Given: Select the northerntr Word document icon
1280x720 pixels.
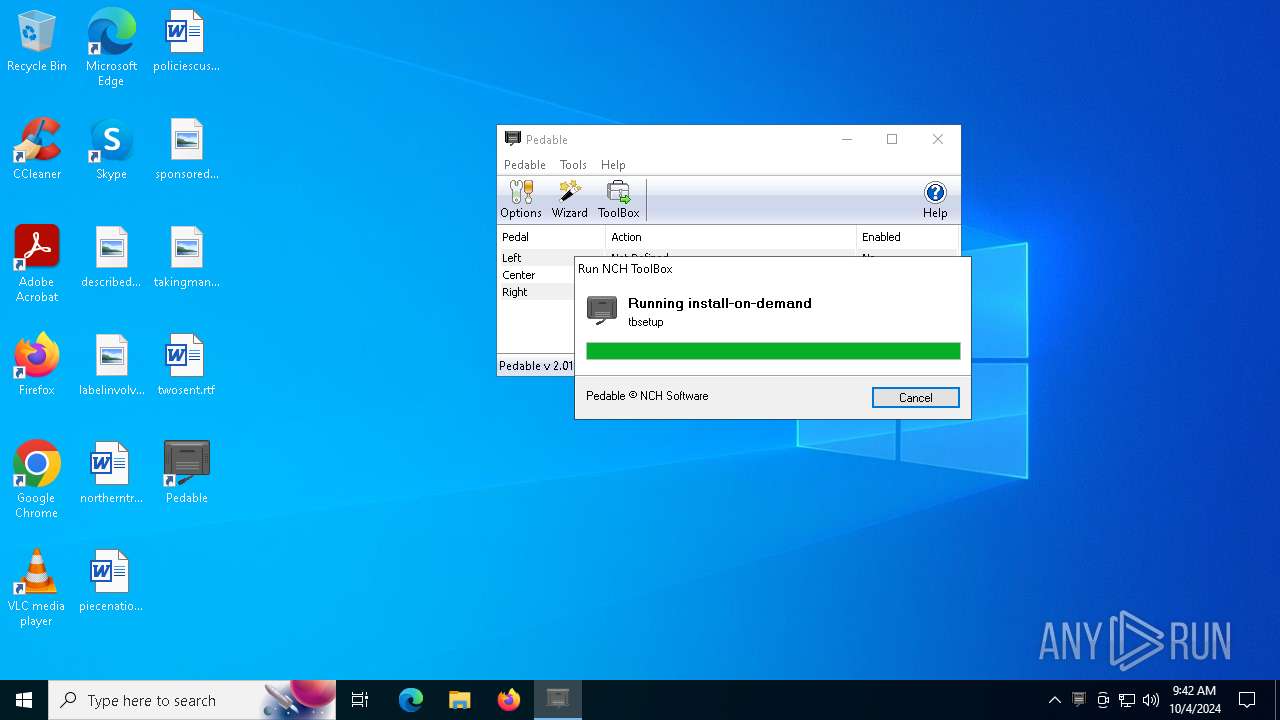Looking at the screenshot, I should tap(111, 474).
